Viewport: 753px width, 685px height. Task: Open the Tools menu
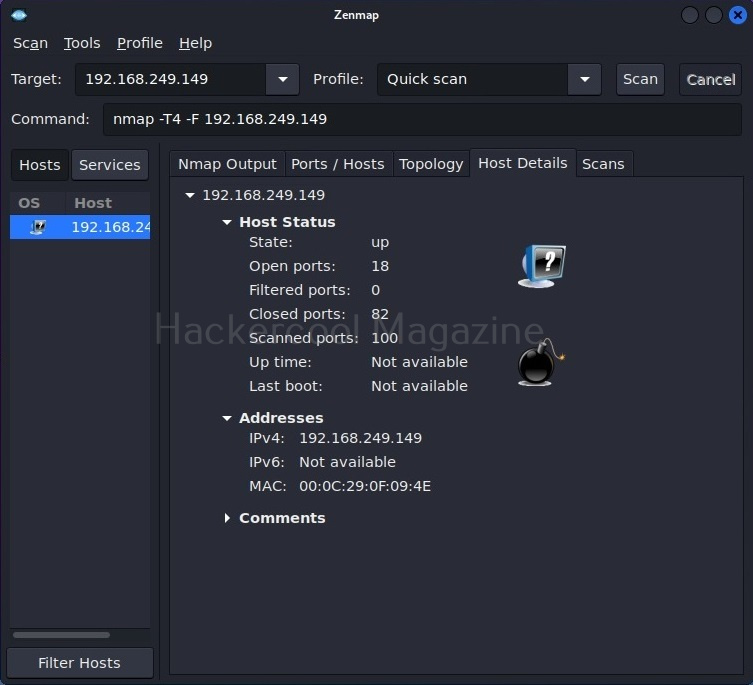click(x=82, y=43)
